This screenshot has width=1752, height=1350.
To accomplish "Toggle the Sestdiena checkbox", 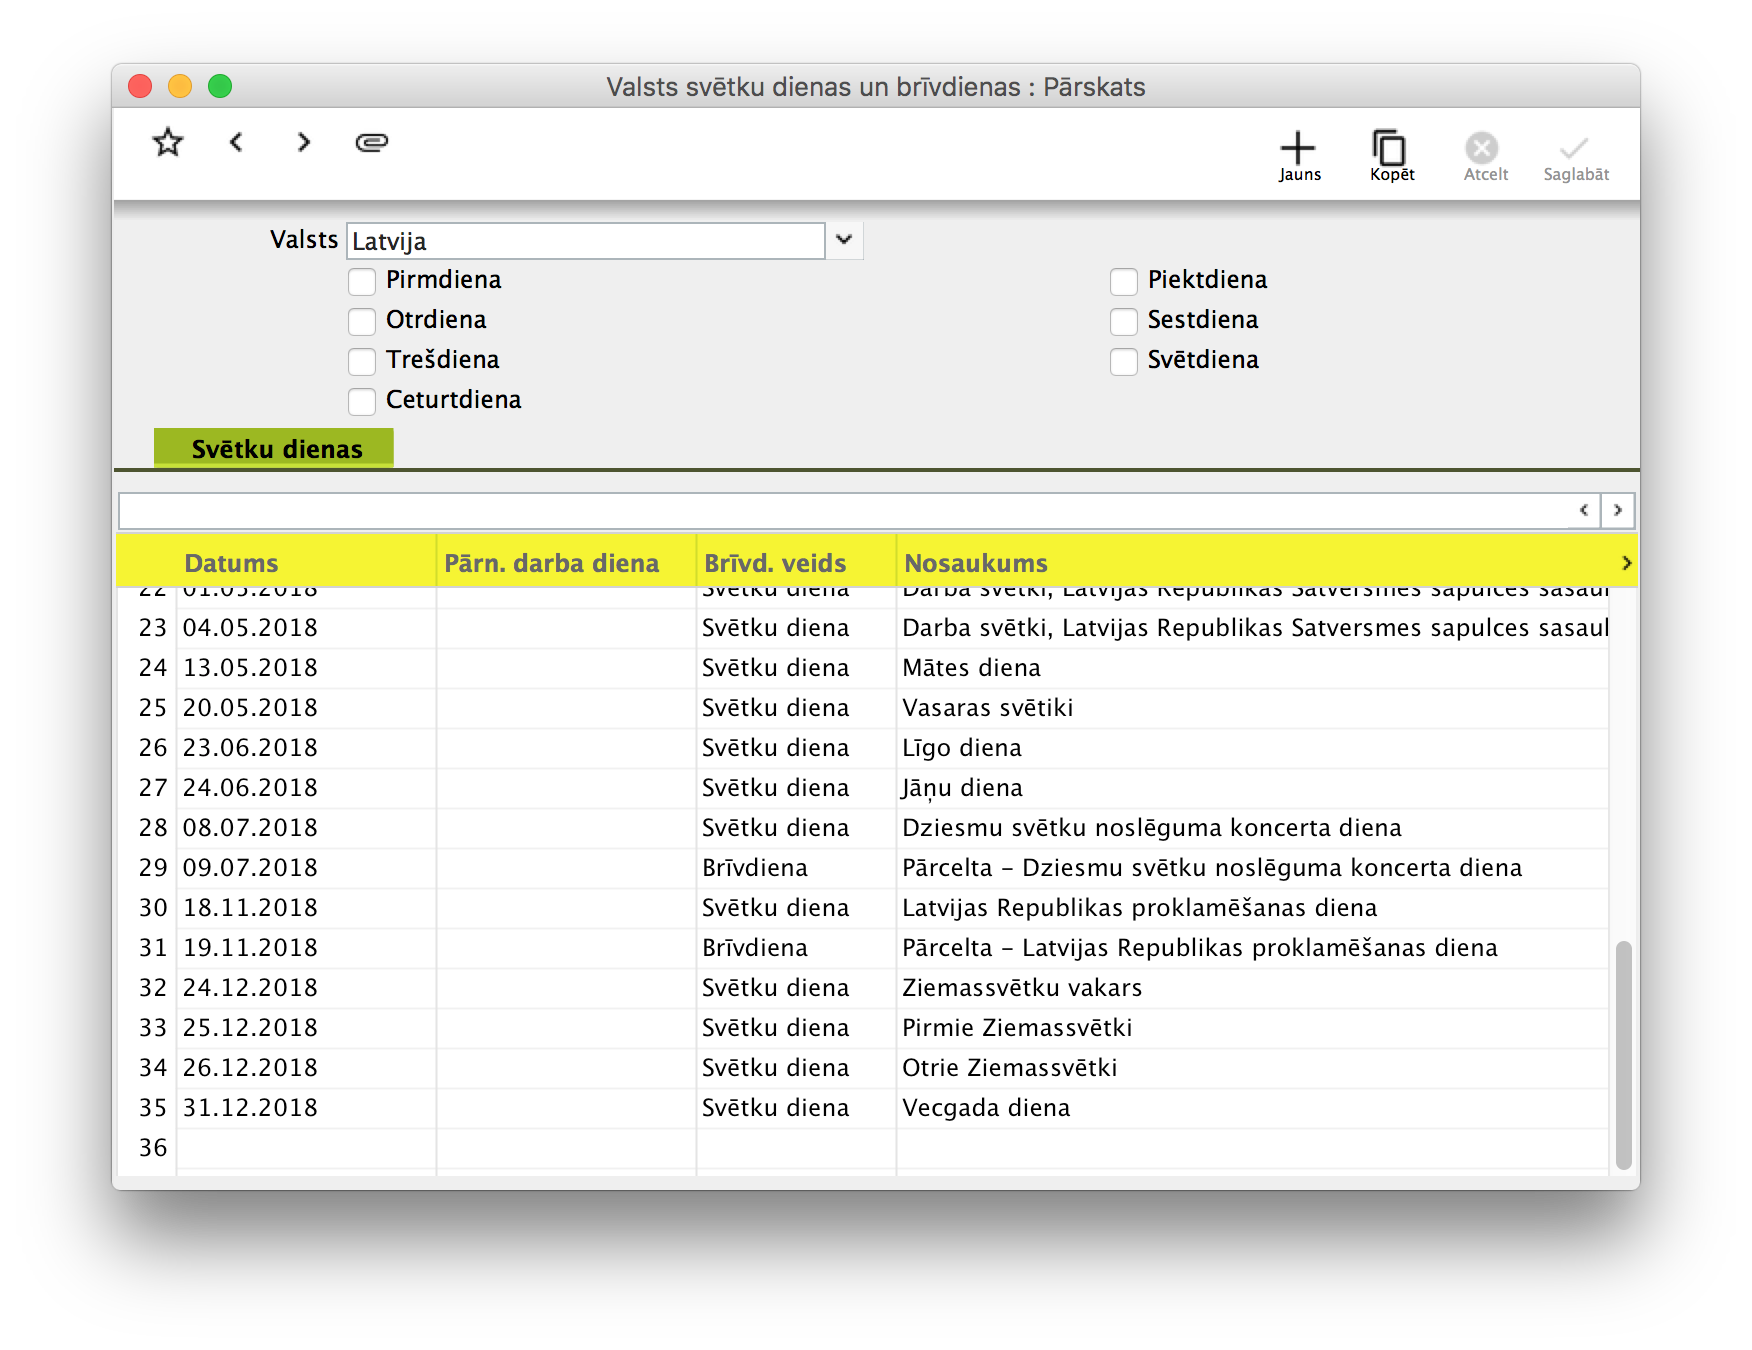I will tap(1124, 321).
